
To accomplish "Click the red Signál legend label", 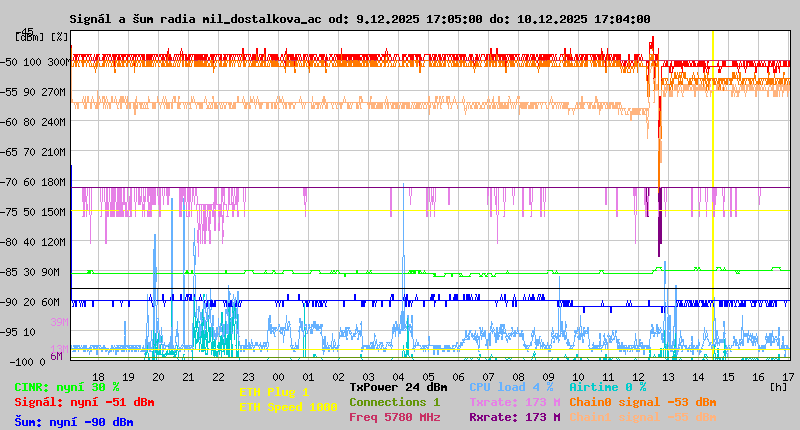I will [x=84, y=403].
